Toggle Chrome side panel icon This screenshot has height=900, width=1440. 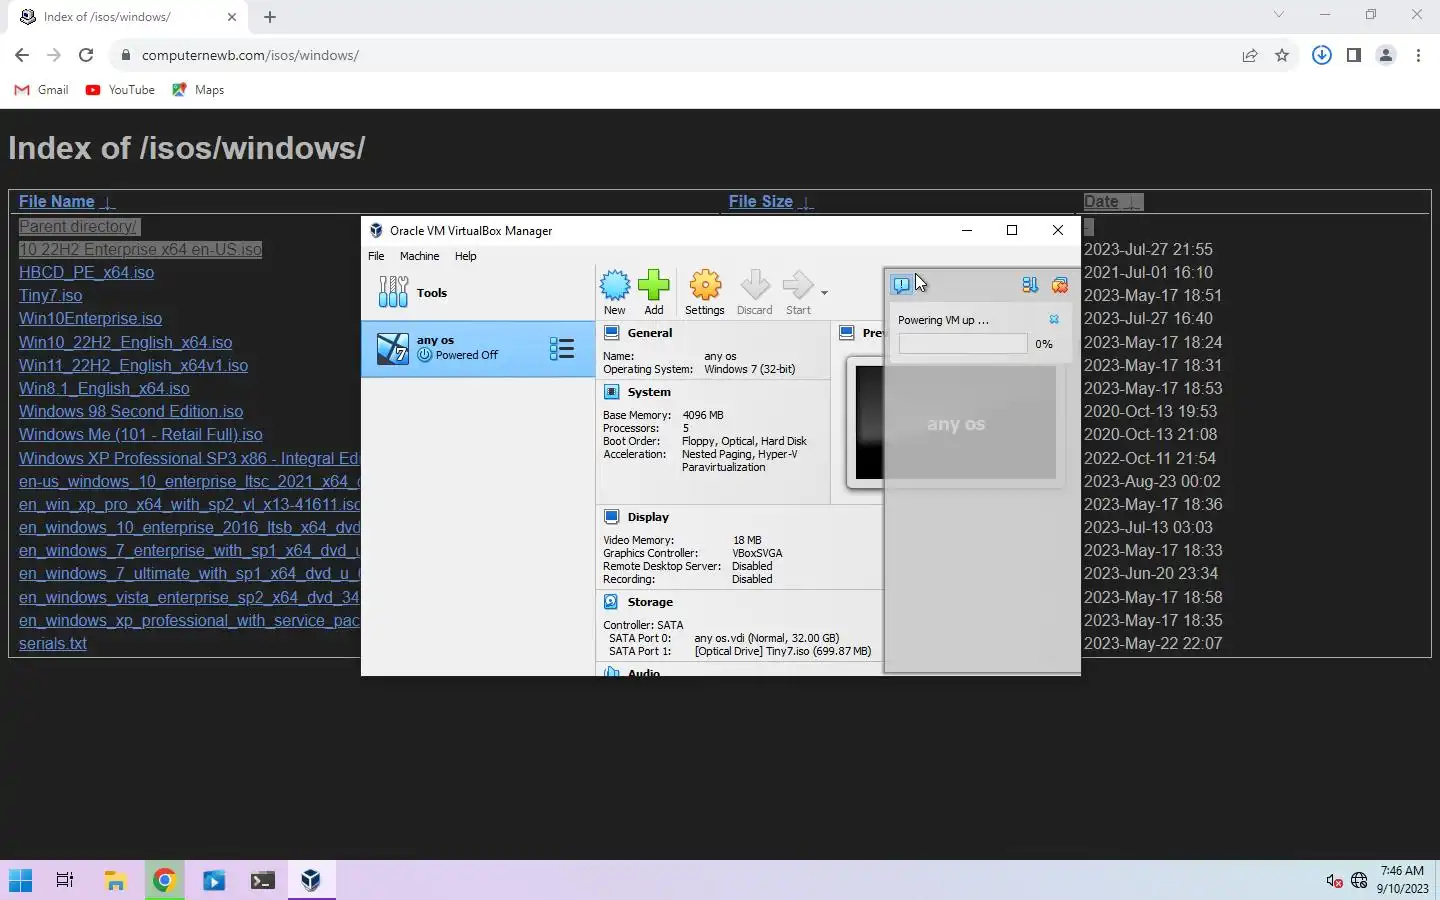pyautogui.click(x=1354, y=55)
